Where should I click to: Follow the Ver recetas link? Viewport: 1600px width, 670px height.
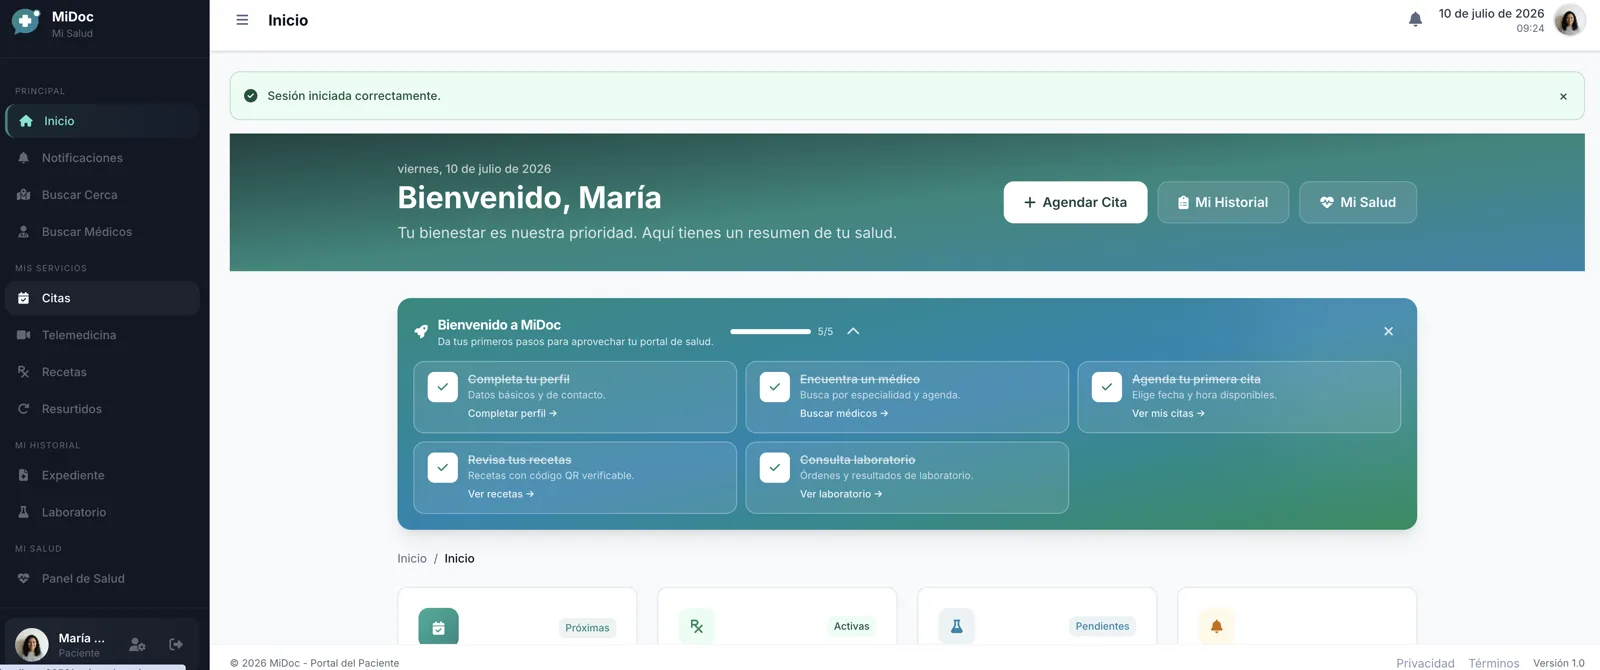pyautogui.click(x=501, y=494)
